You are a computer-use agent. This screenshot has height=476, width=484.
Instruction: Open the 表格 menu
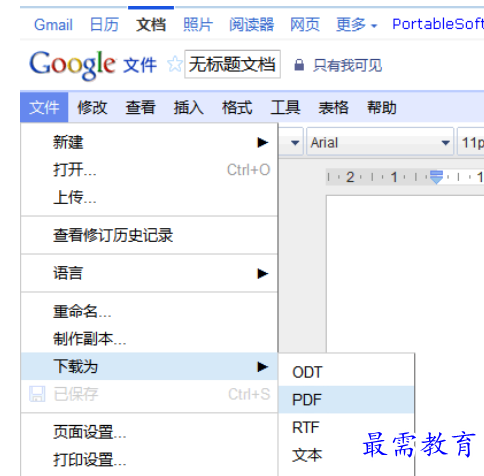[x=333, y=107]
